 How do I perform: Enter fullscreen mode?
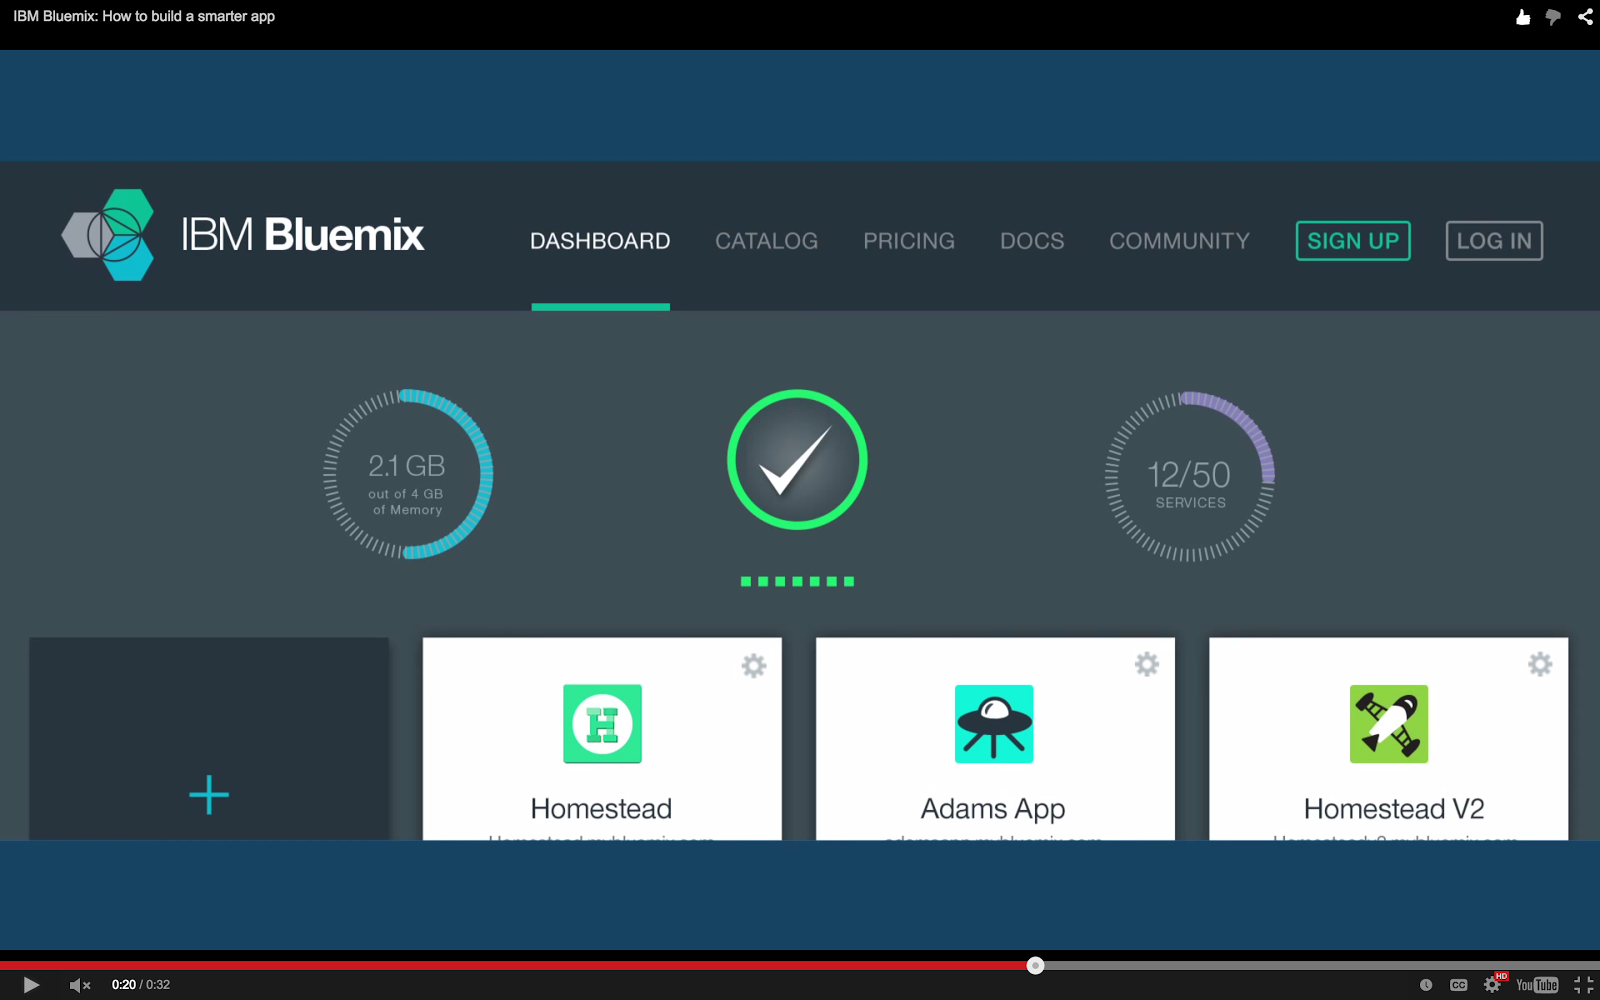(1584, 985)
